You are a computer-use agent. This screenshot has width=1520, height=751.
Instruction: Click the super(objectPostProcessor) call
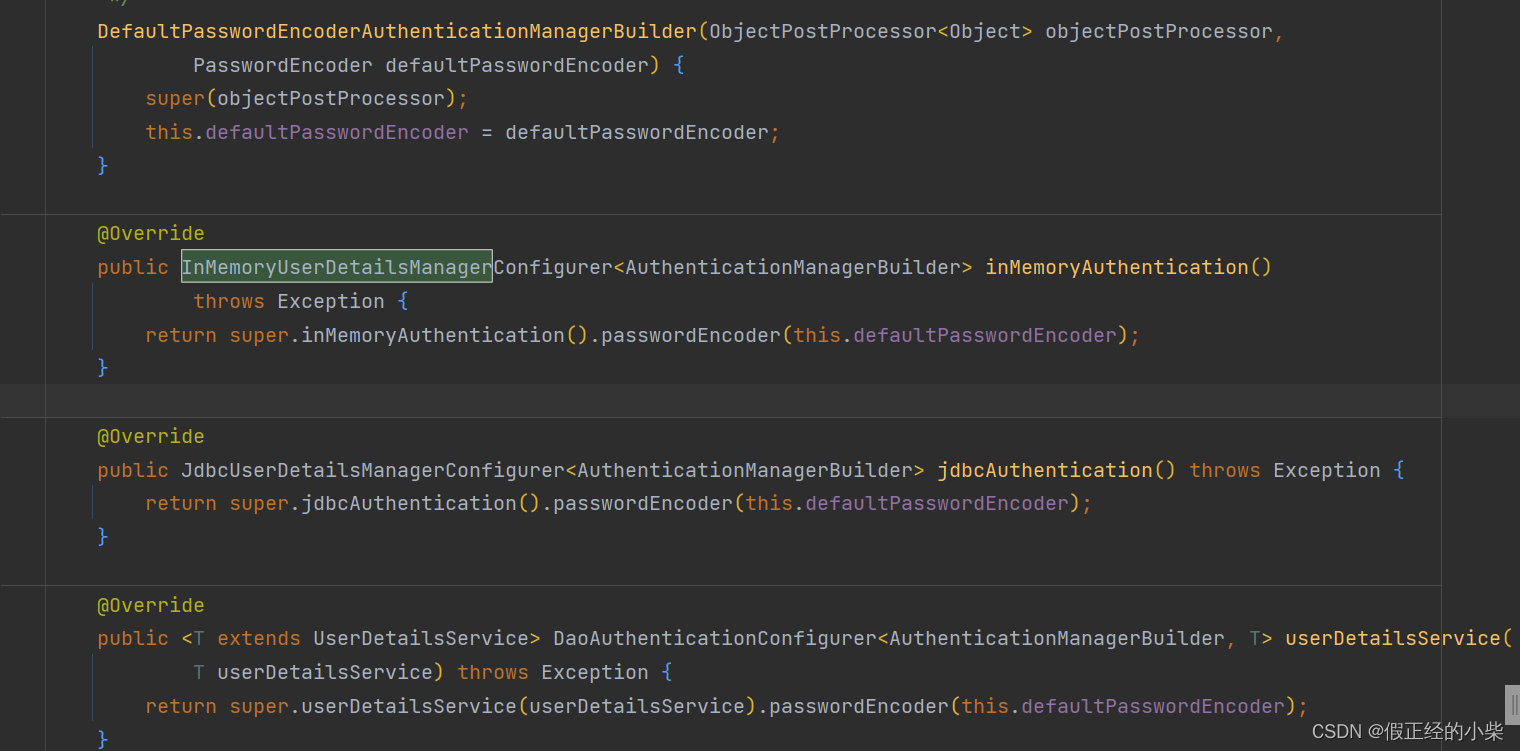pyautogui.click(x=301, y=99)
